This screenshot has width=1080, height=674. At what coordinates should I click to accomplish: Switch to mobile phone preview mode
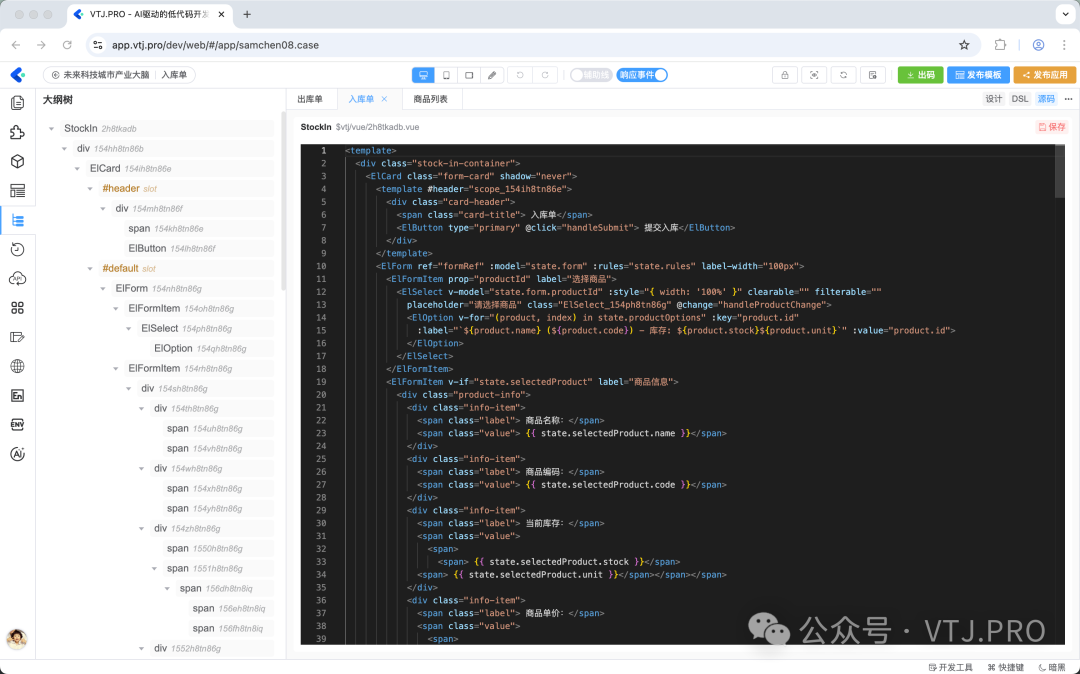446,75
